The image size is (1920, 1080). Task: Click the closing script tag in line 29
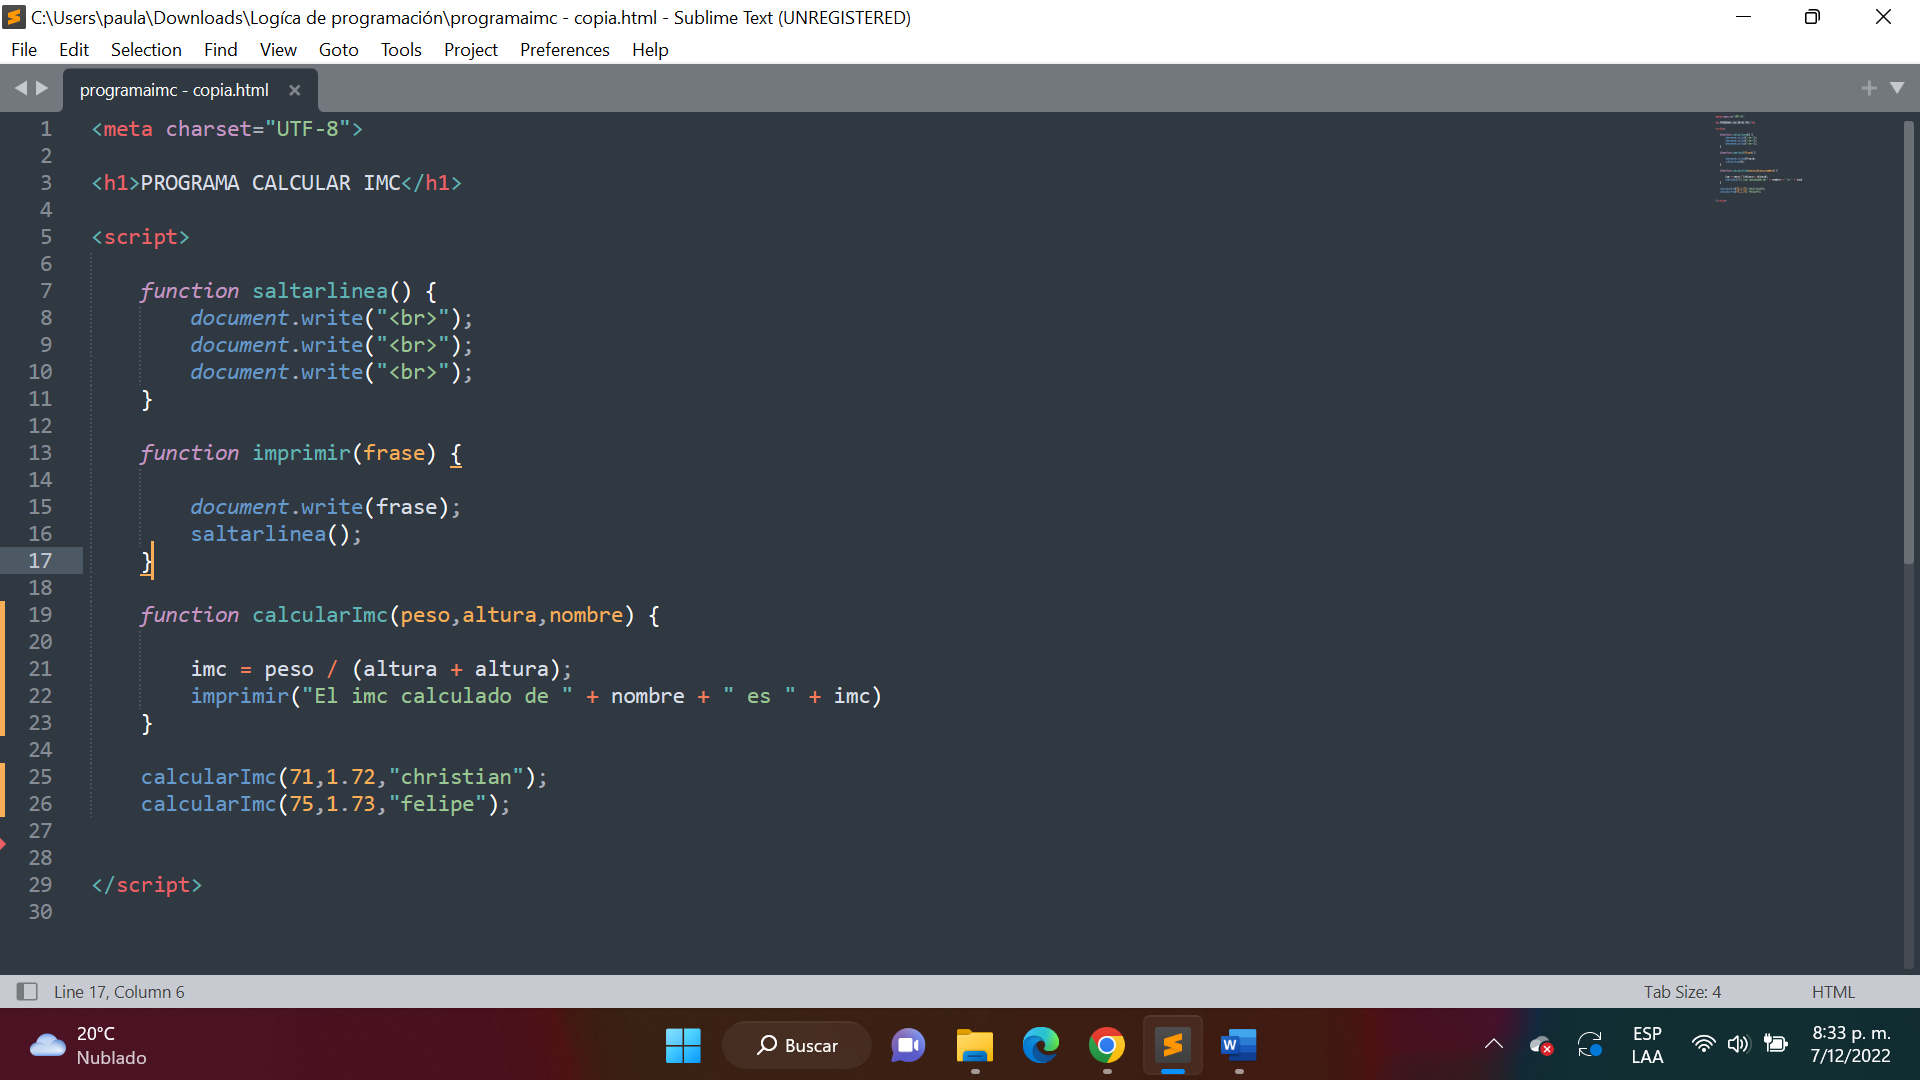147,885
